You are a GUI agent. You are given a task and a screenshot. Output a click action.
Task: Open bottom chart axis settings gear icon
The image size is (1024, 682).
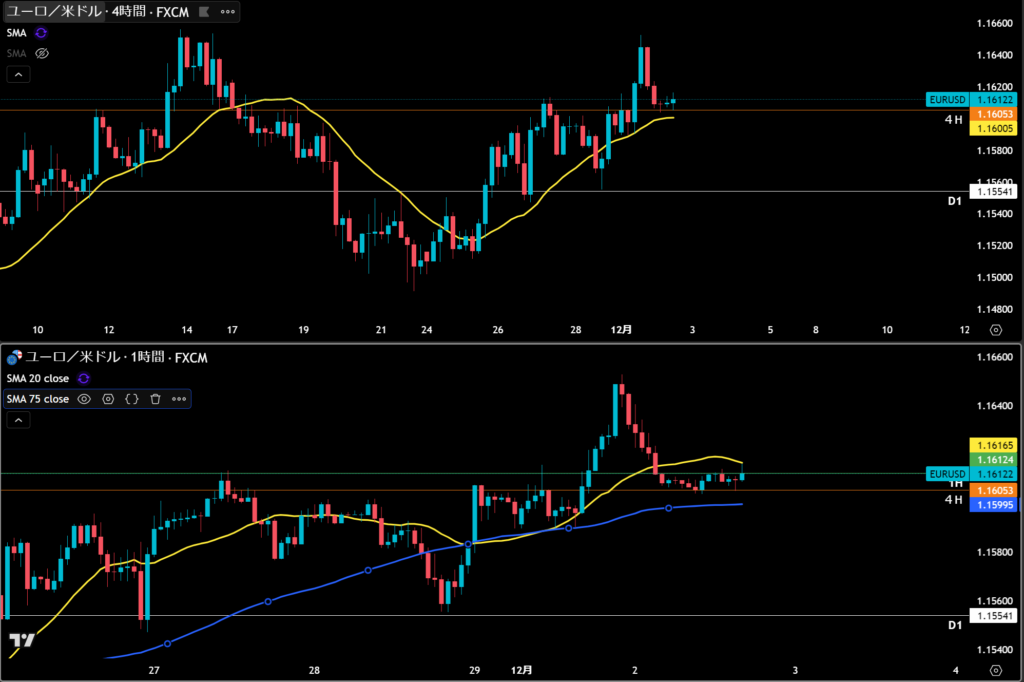tap(995, 669)
